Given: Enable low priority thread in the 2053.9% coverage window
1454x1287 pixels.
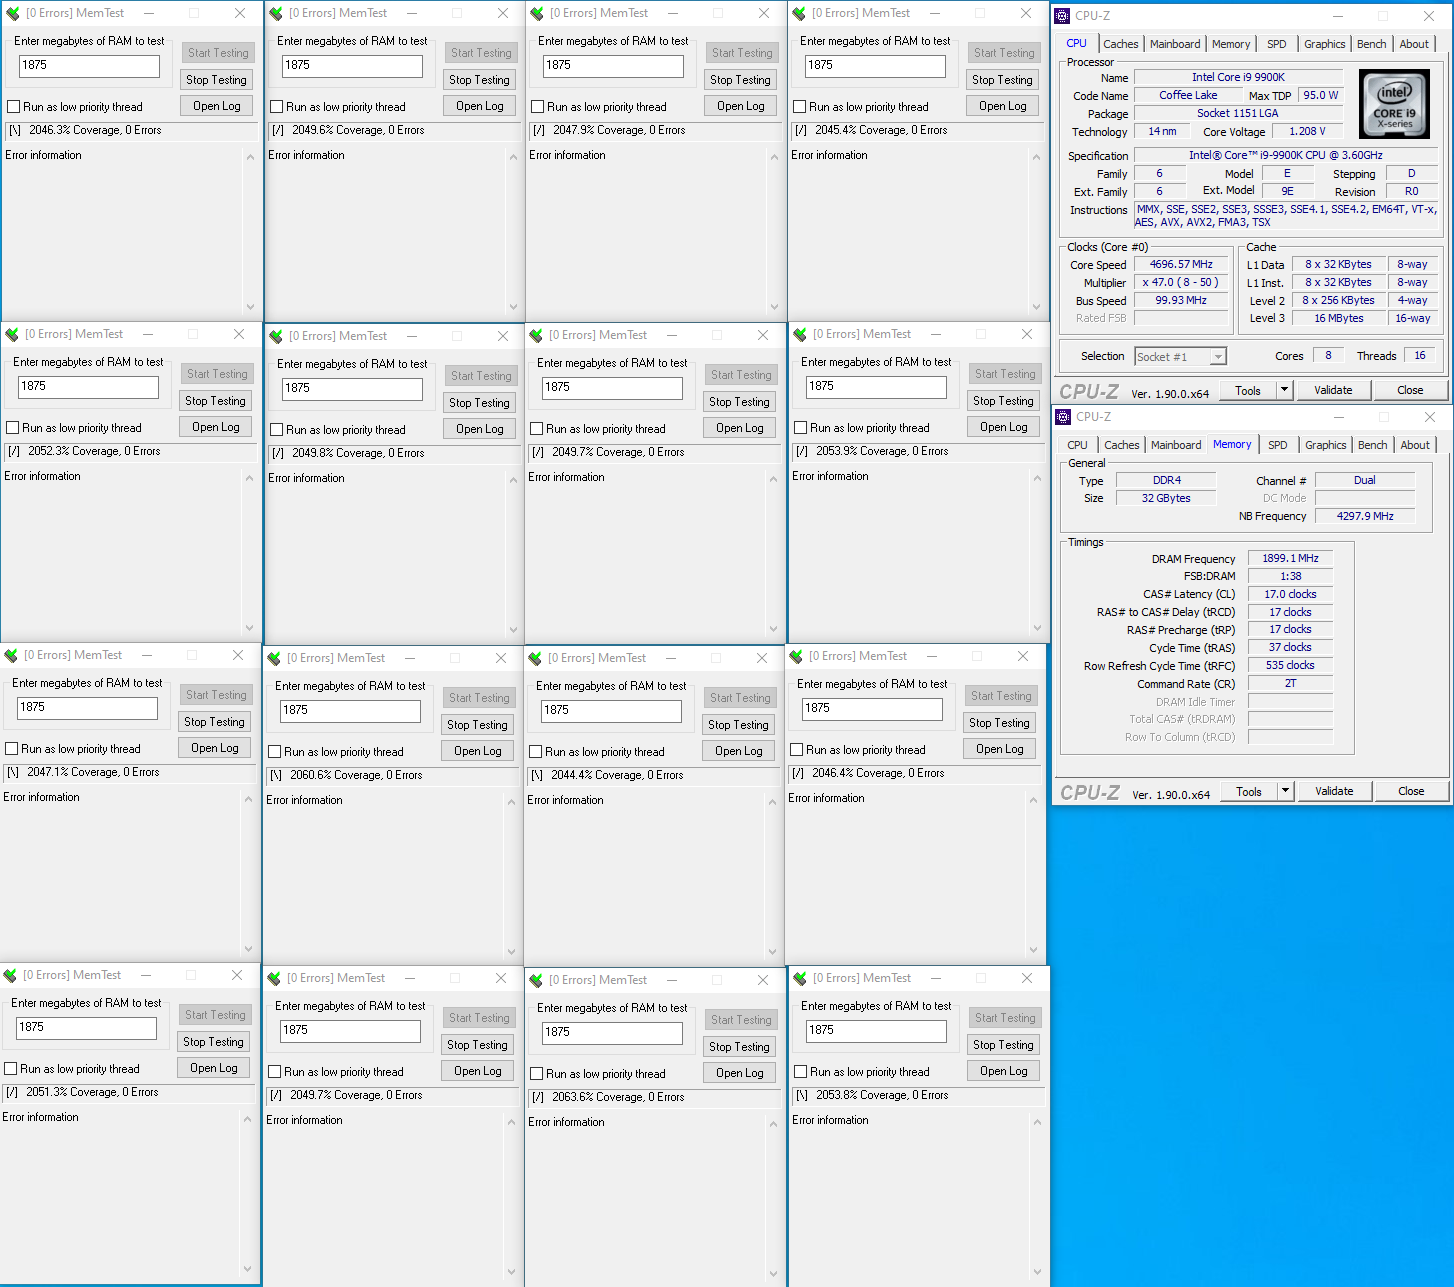Looking at the screenshot, I should pos(801,428).
